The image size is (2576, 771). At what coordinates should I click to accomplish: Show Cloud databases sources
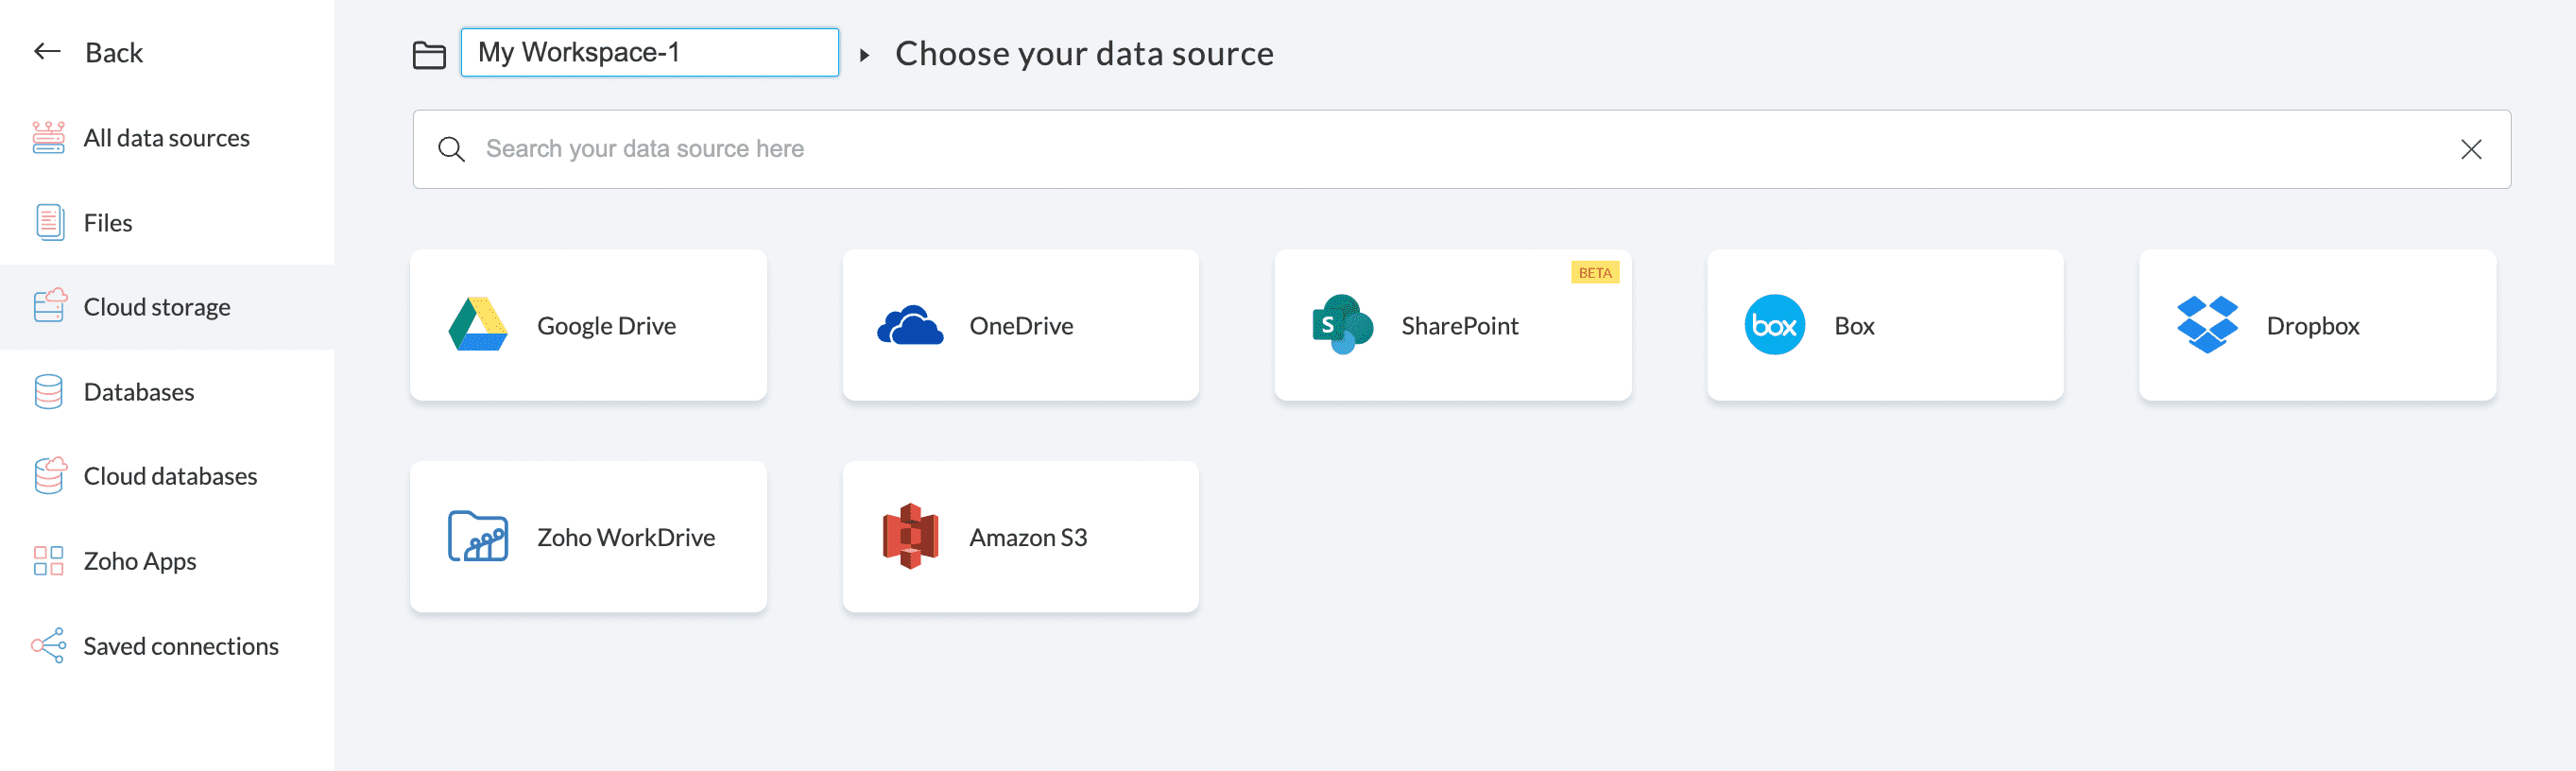coord(170,476)
